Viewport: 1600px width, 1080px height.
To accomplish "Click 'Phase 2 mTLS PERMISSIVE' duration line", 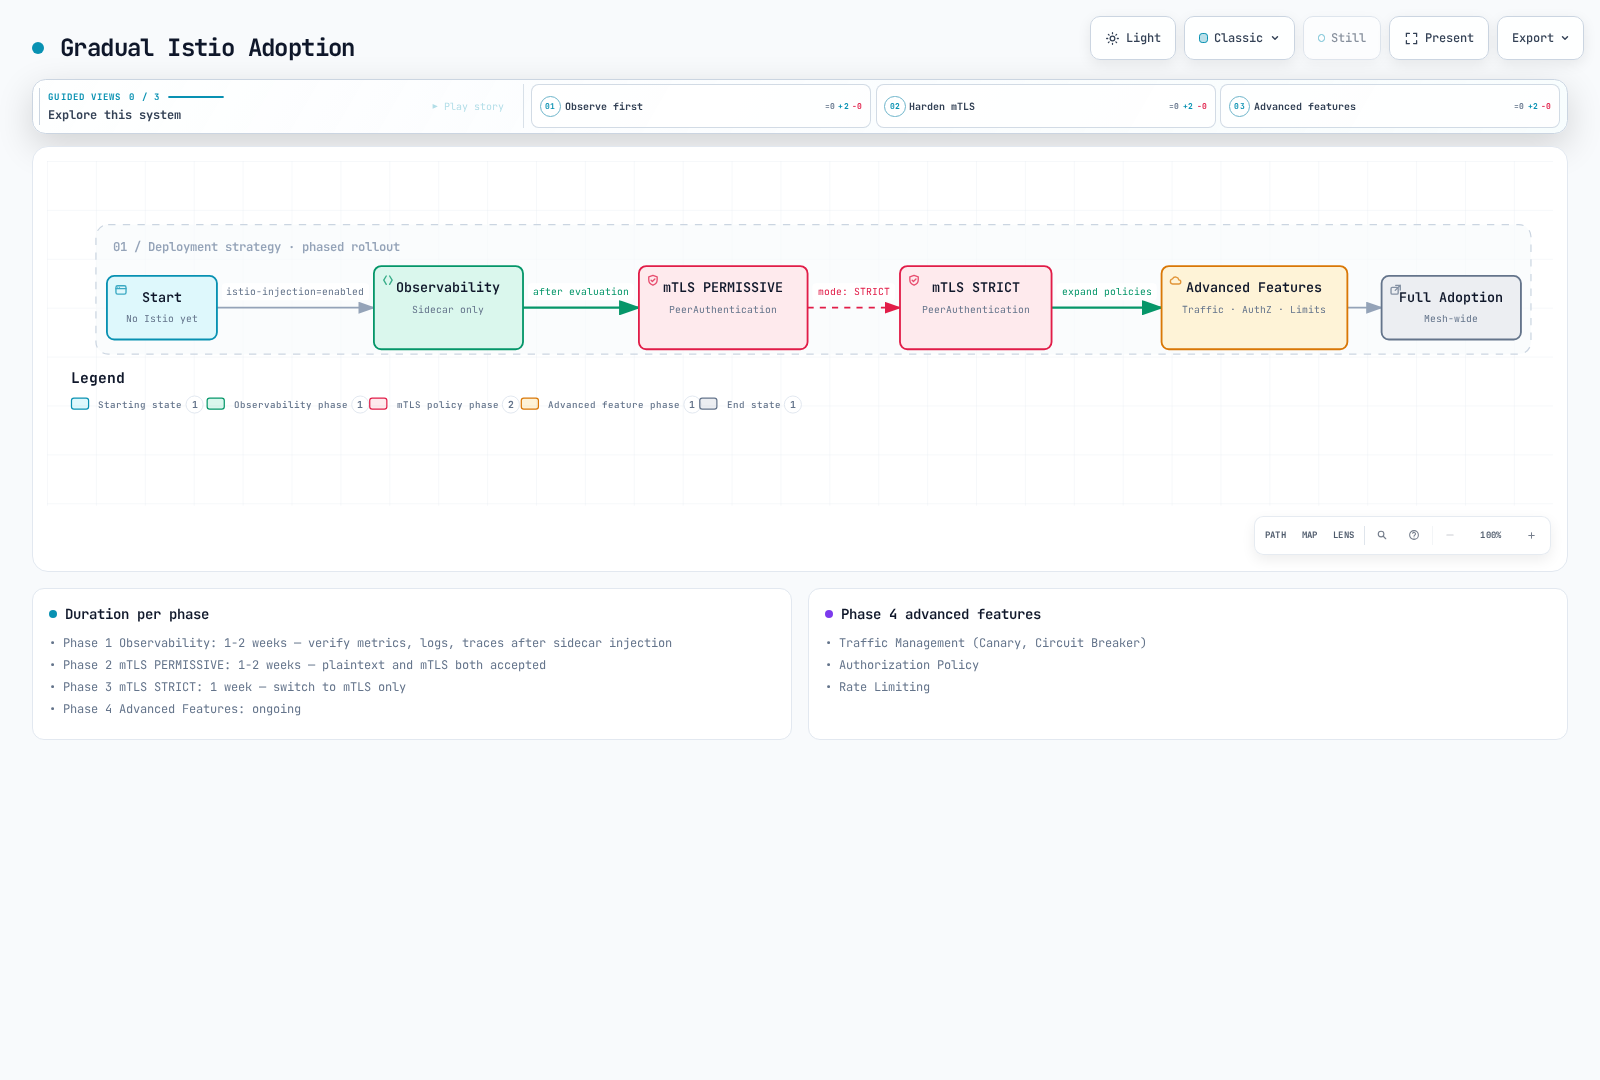I will click(304, 665).
